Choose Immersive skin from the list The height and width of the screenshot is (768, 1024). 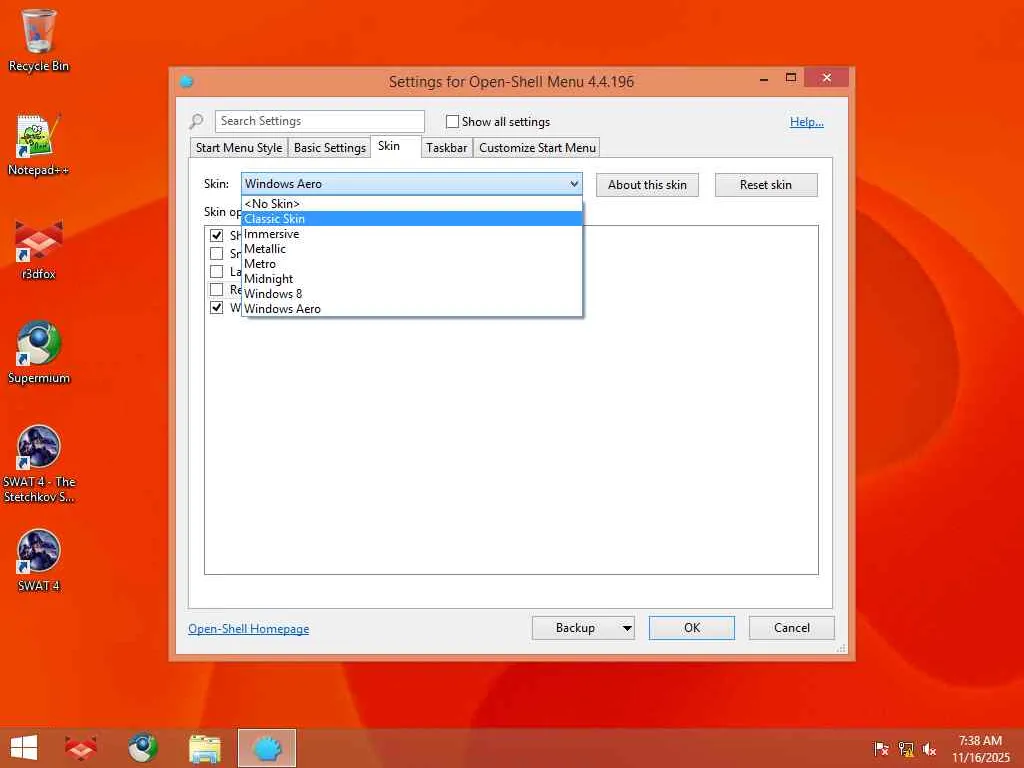(x=411, y=234)
